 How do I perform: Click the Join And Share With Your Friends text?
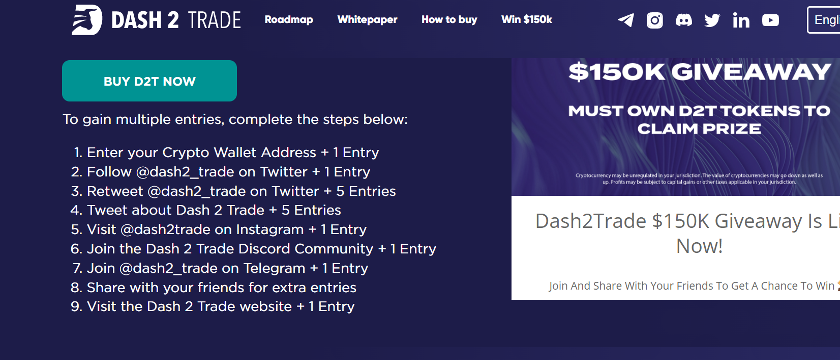click(694, 286)
